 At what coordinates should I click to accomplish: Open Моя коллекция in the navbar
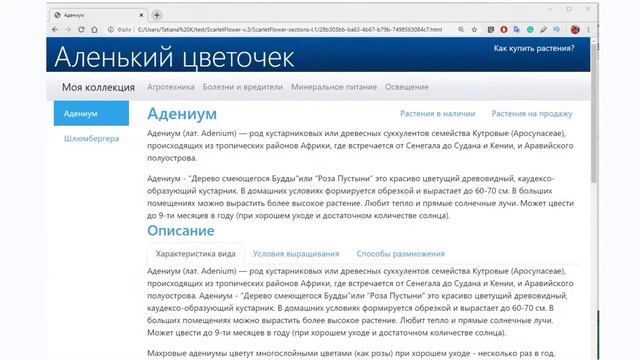[98, 87]
